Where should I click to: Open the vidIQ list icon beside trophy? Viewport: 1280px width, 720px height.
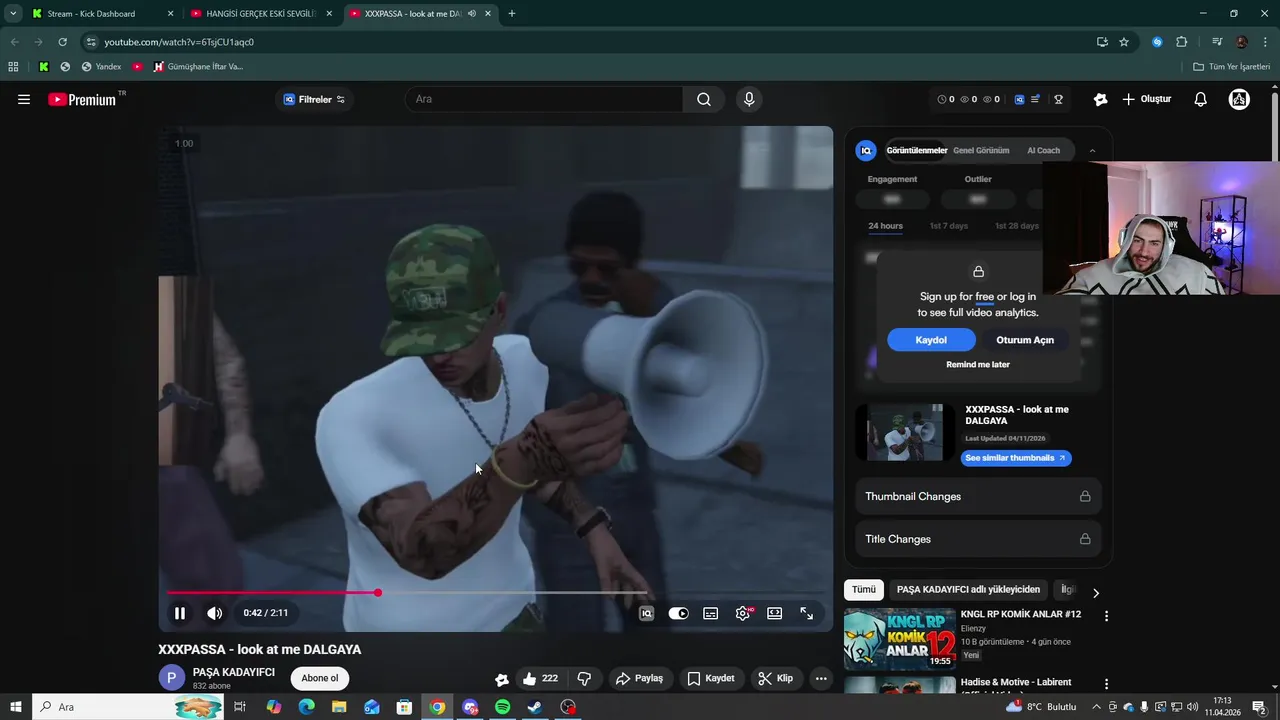tap(1036, 99)
